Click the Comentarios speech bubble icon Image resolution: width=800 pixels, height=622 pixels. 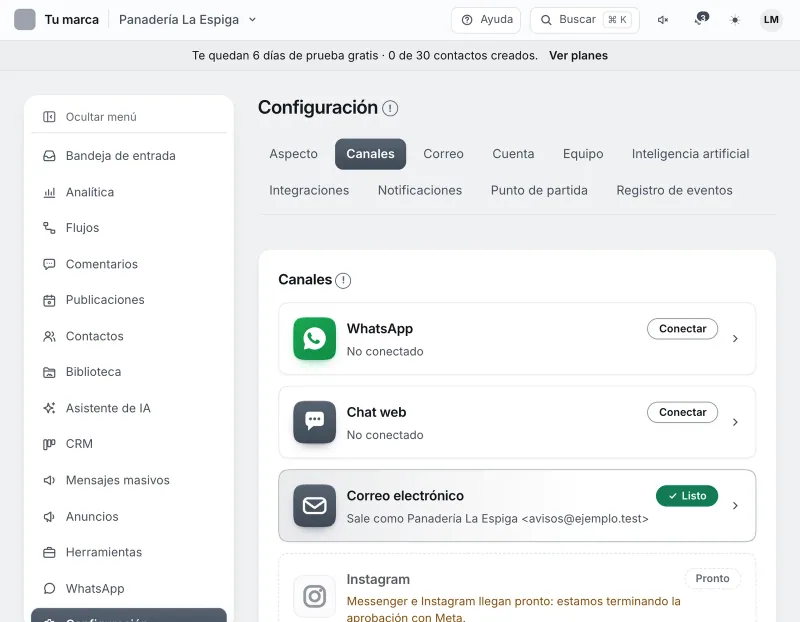(x=49, y=264)
